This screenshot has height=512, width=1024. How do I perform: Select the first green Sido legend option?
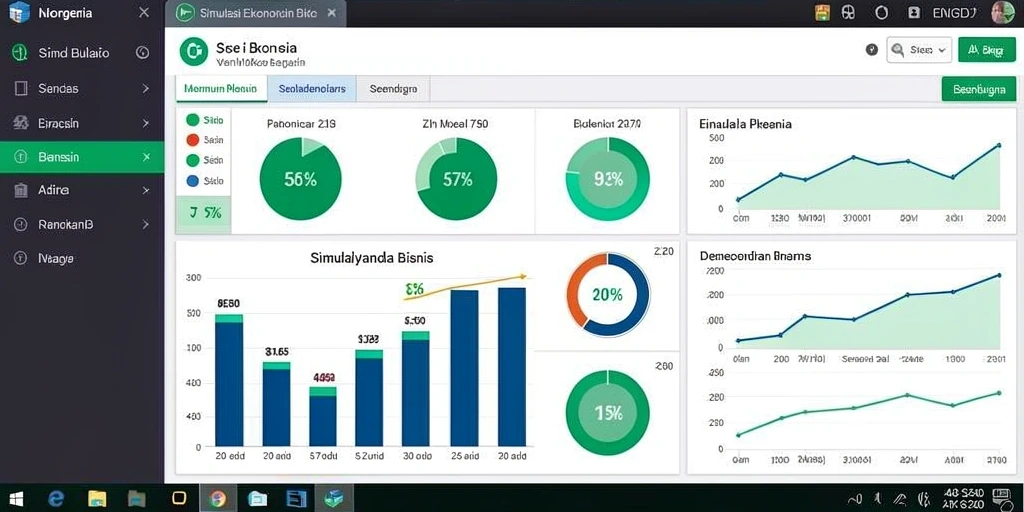coord(193,120)
